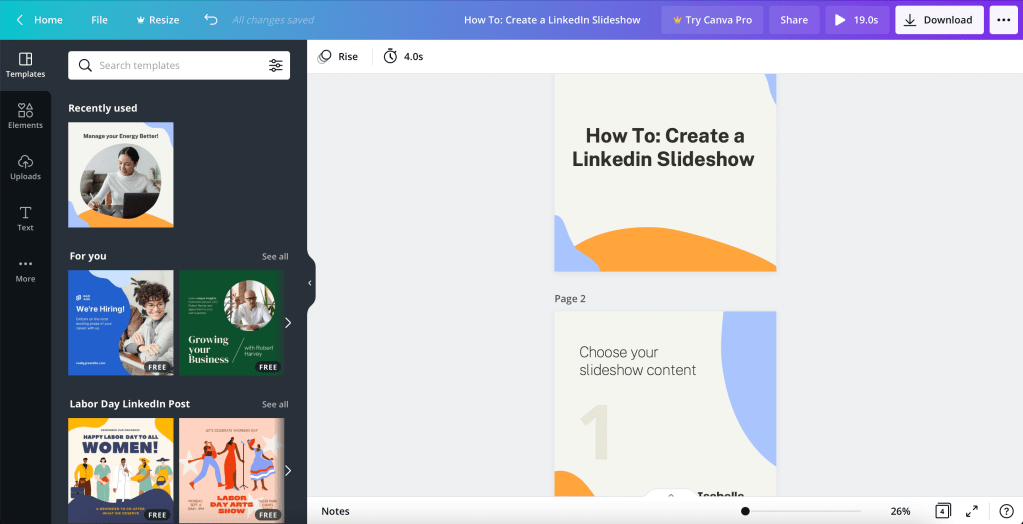Open the page count grid view
The image size is (1023, 524).
click(942, 511)
